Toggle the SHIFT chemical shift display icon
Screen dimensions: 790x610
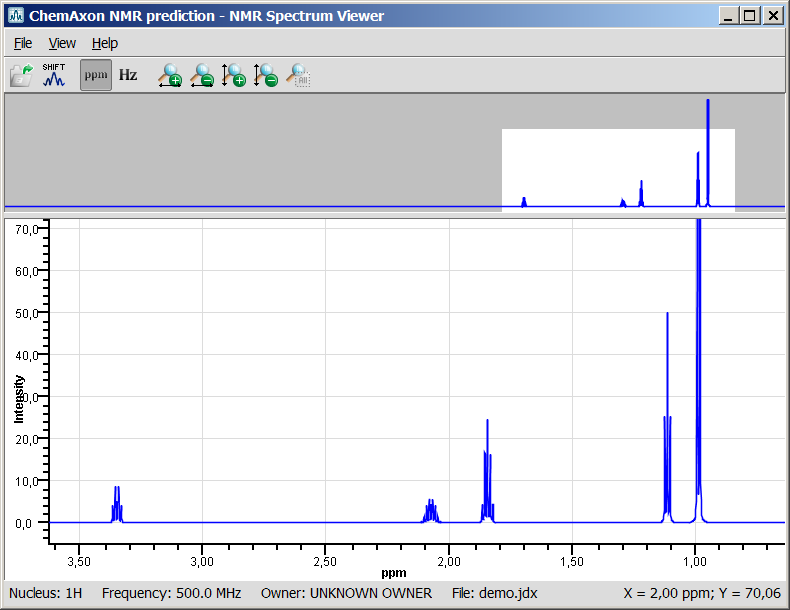pos(54,75)
